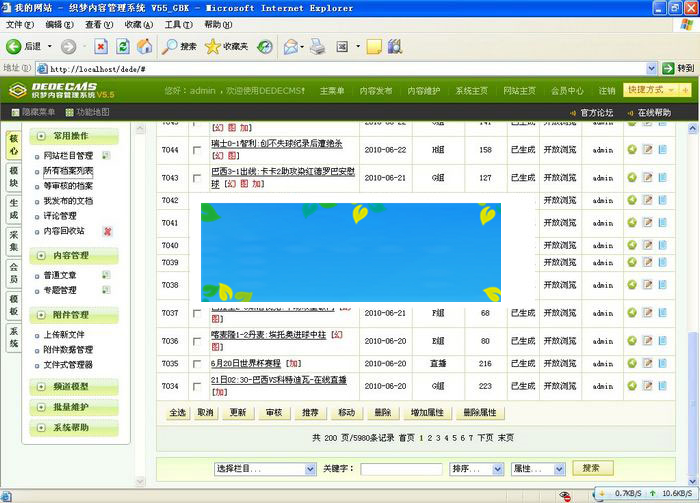
Task: Open the 内容发布 top menu
Action: (x=376, y=91)
